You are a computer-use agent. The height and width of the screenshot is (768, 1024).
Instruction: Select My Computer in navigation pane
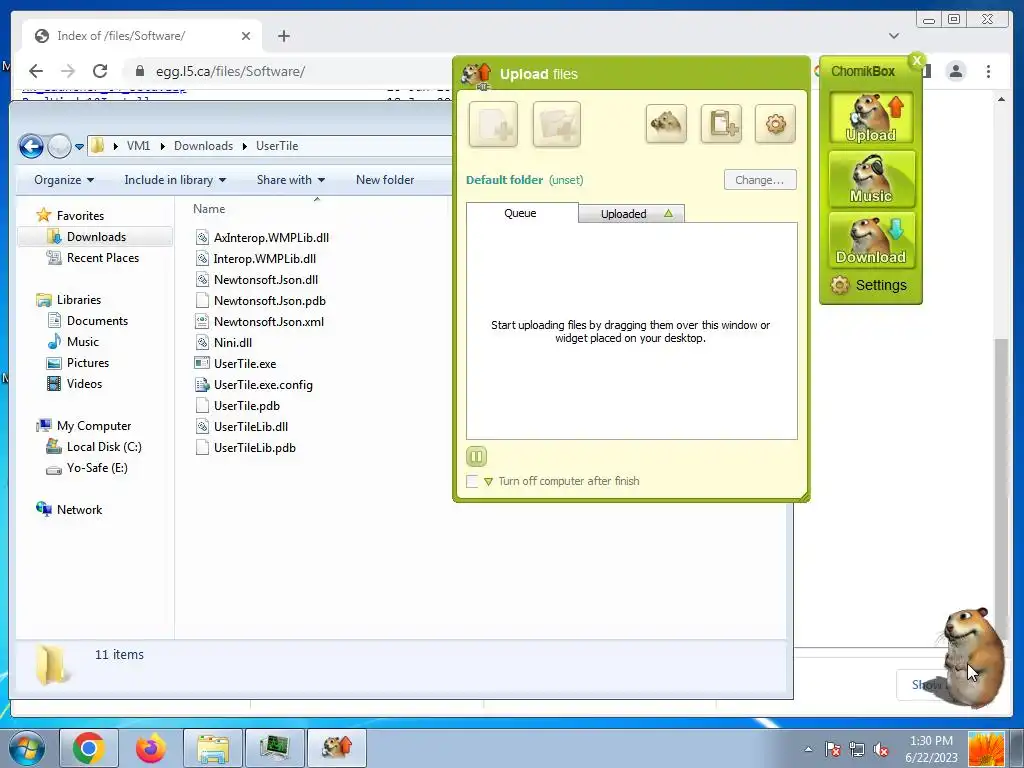(93, 426)
